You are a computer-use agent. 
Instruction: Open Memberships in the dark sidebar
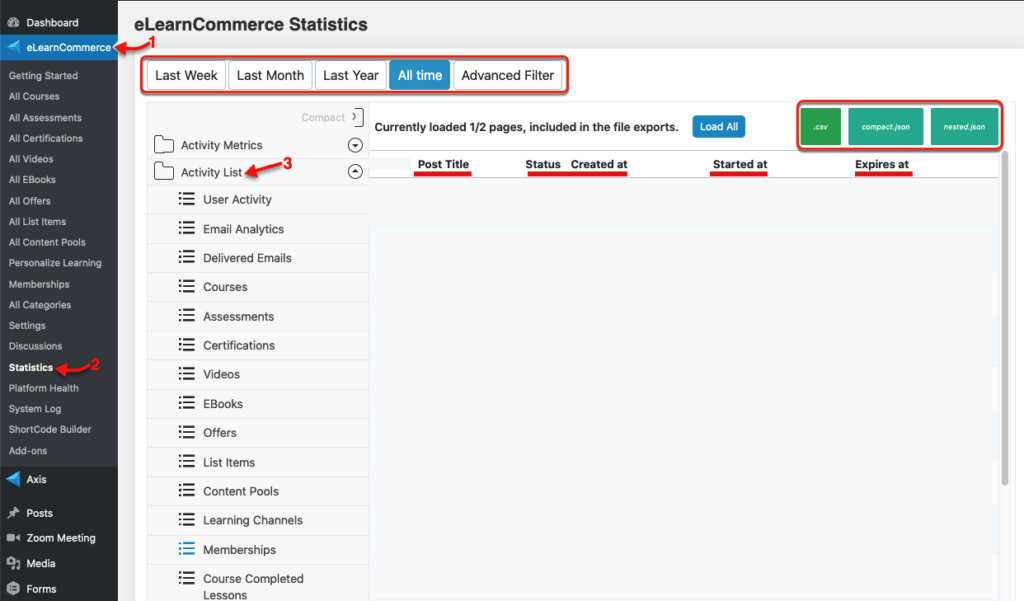(39, 284)
